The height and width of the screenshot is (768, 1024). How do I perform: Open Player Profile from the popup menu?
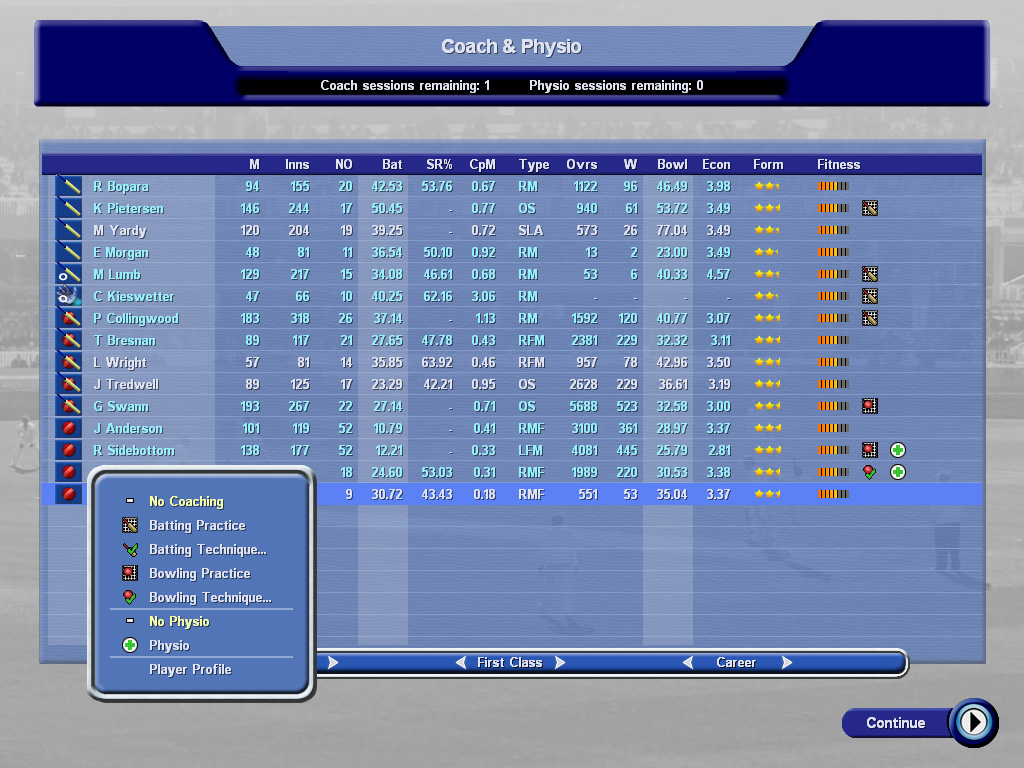coord(190,669)
